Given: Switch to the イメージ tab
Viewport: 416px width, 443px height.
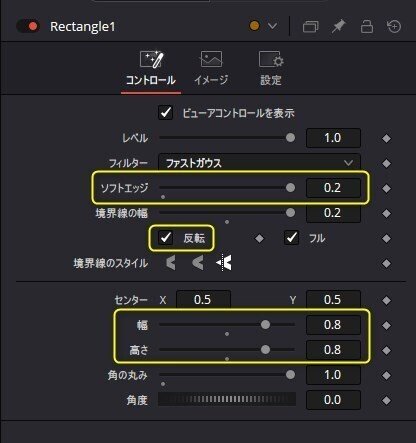Looking at the screenshot, I should click(211, 69).
